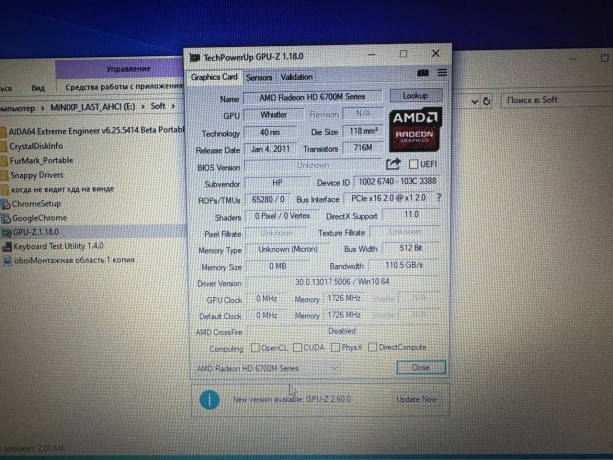The height and width of the screenshot is (460, 613).
Task: Click the GPU-Z title bar app icon
Action: click(195, 58)
